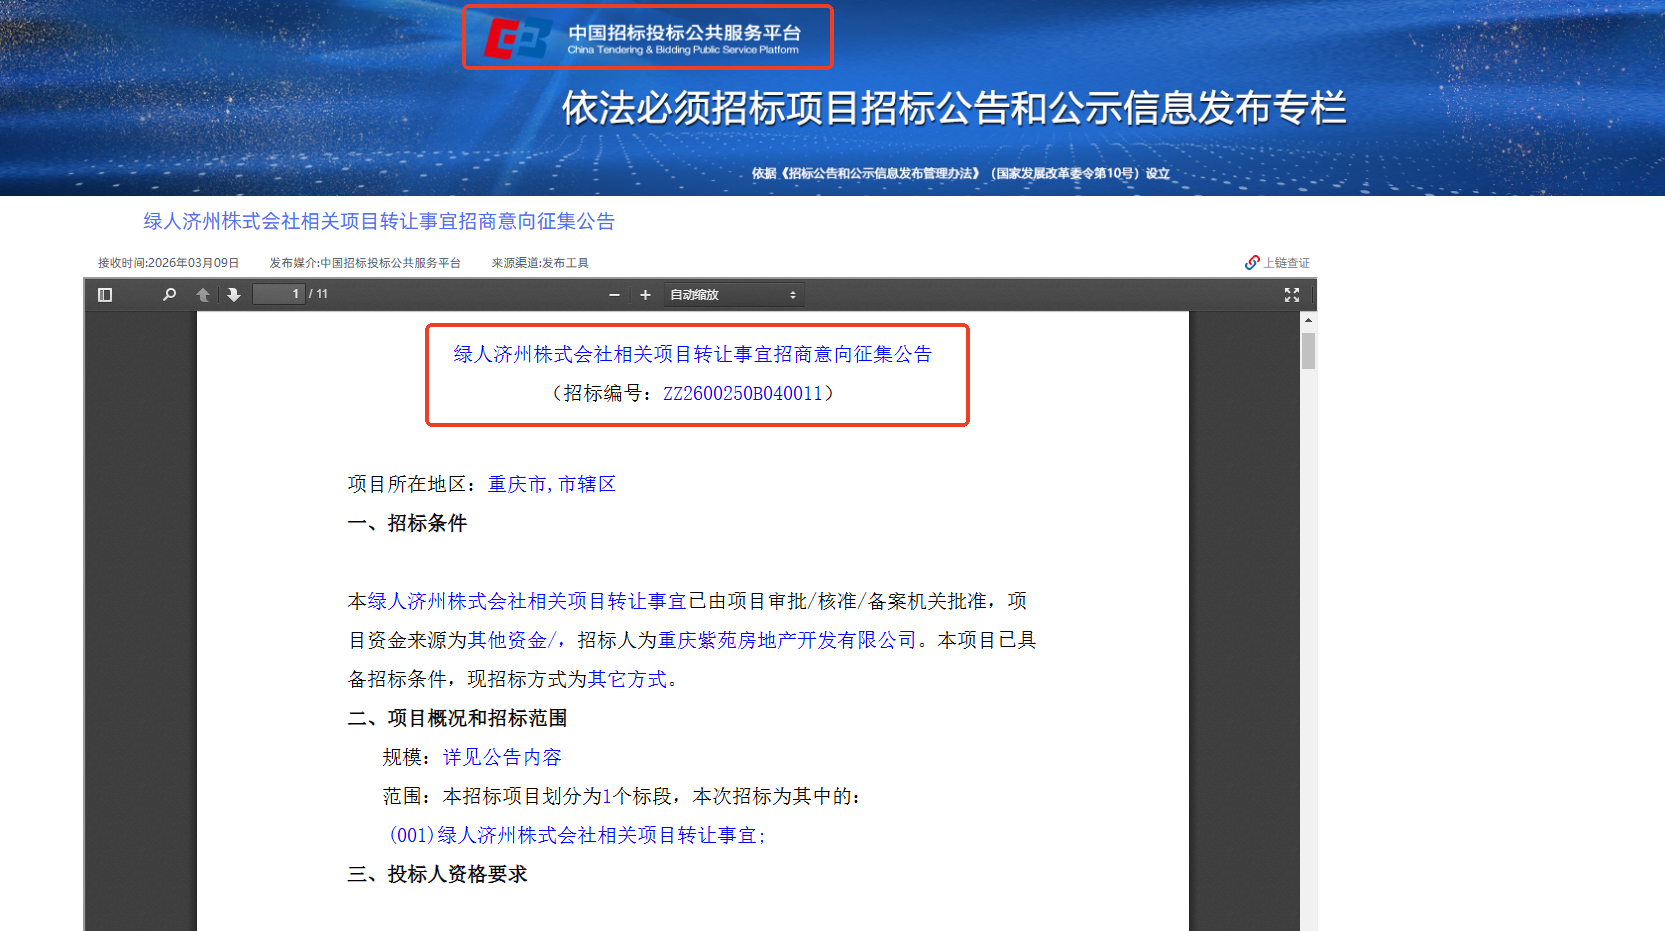Click the page number input field

coord(278,294)
